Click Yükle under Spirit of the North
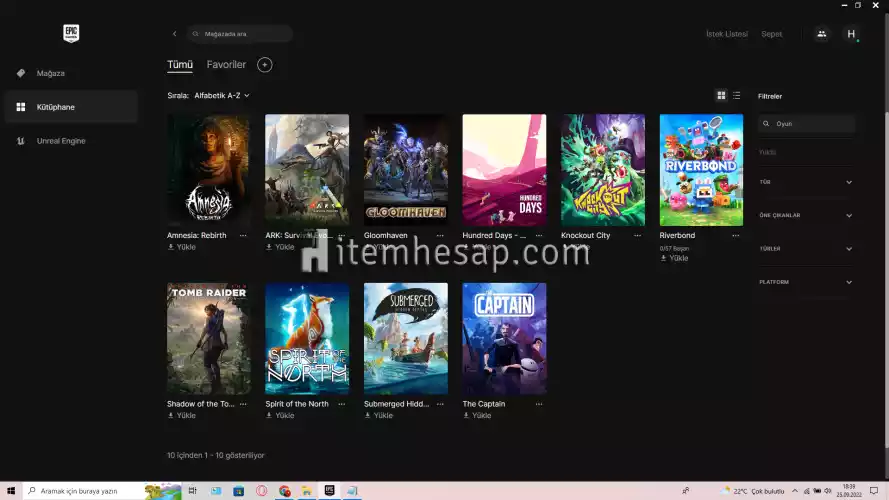 tap(280, 416)
